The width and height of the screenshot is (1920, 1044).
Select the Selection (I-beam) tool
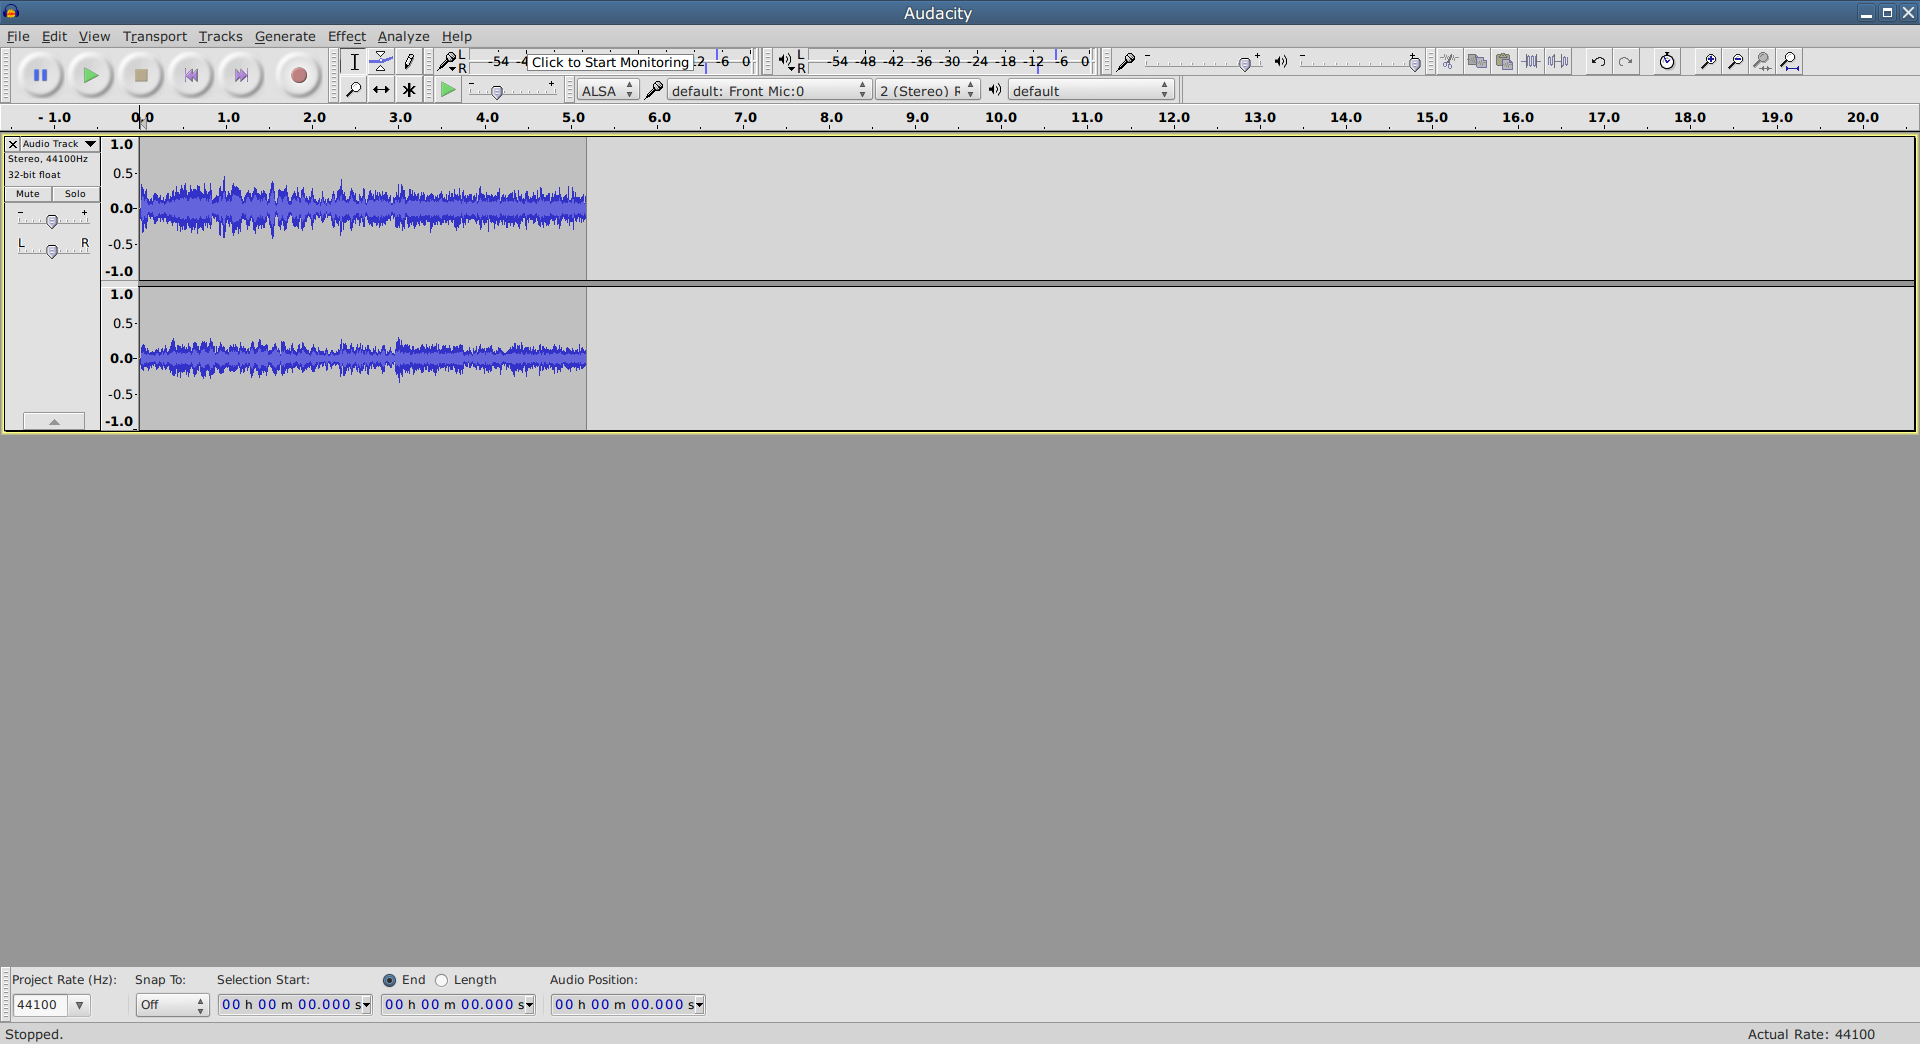pyautogui.click(x=354, y=62)
